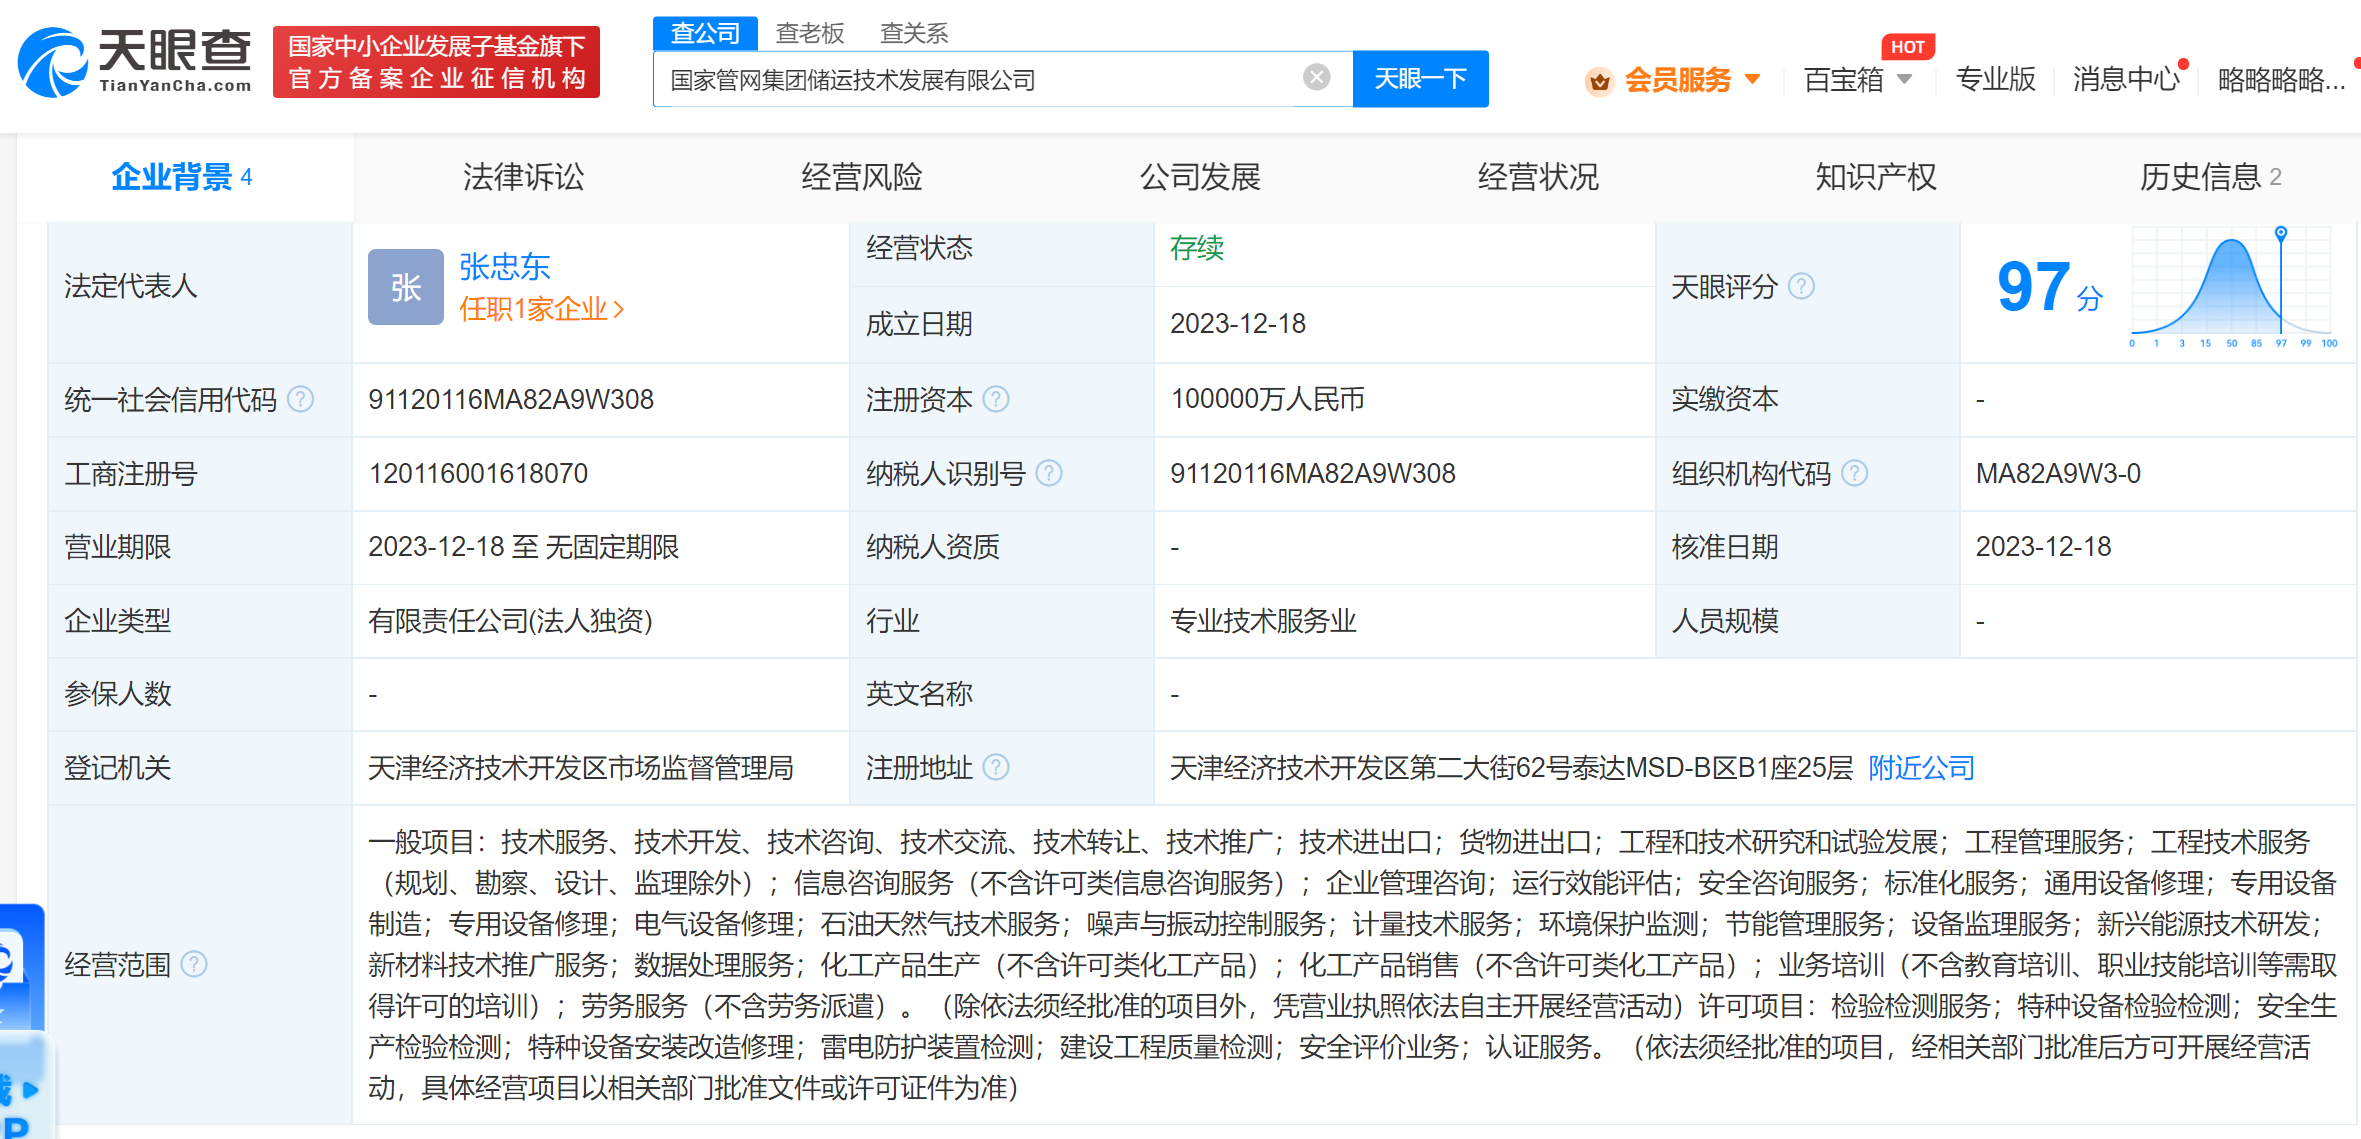The image size is (2361, 1139).
Task: Click help icon next to 经营范围
Action: [x=194, y=964]
